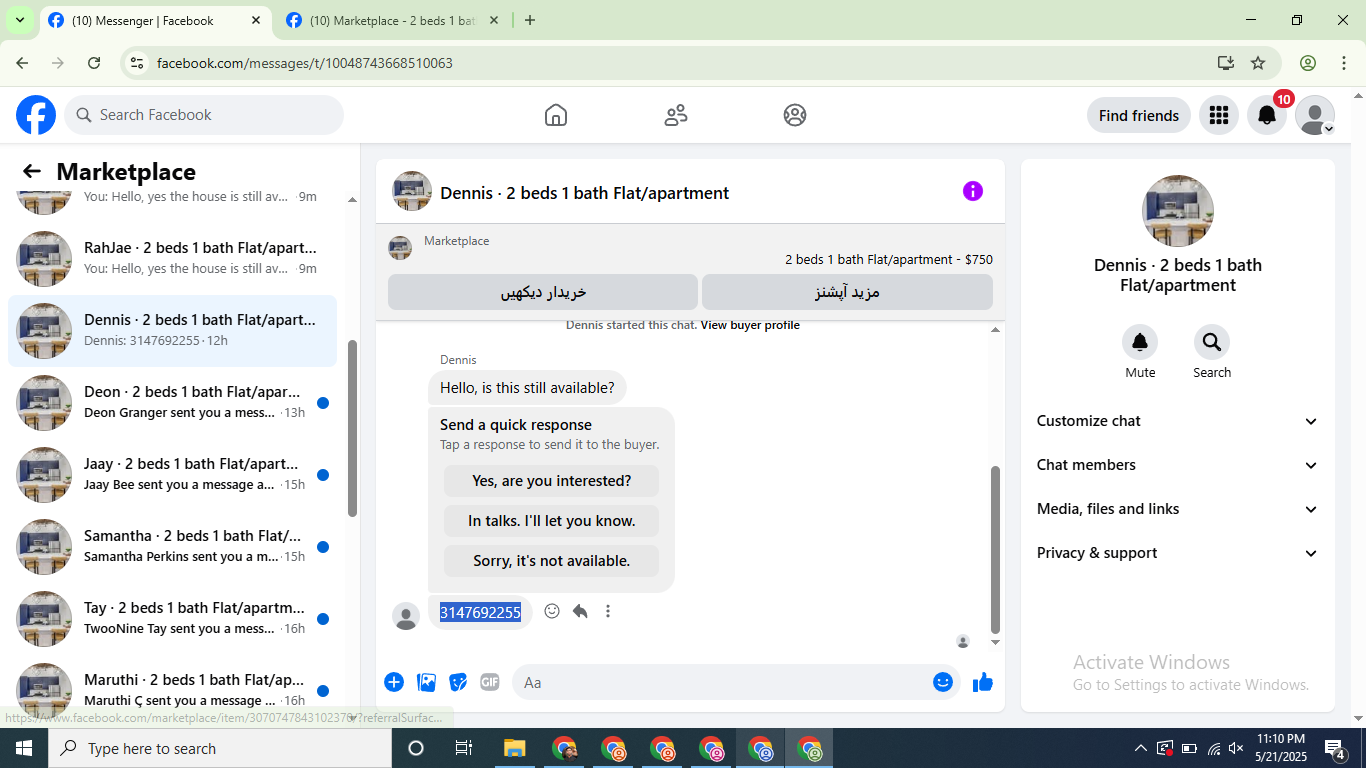Click the Find friends button
1366x768 pixels.
(1139, 115)
